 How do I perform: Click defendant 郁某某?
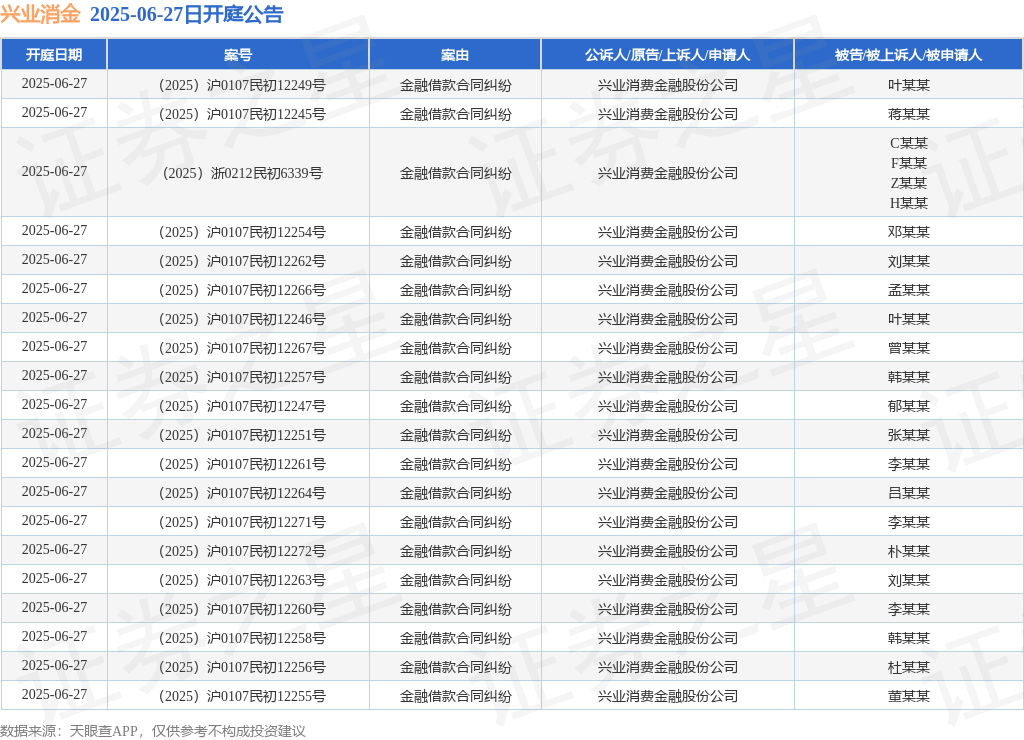[908, 406]
